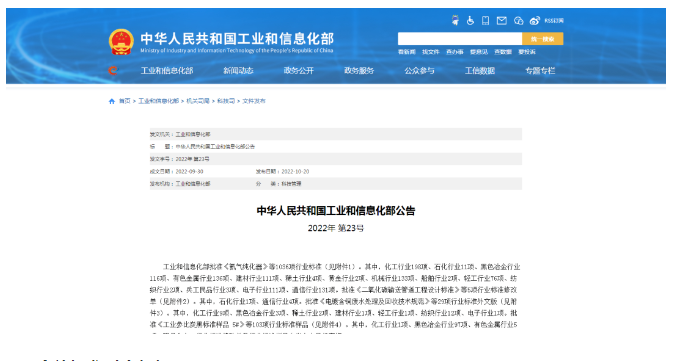Screen dimensions: 677x361
Task: Click the 成文日期 value 2022-09-30
Action: pyautogui.click(x=189, y=171)
